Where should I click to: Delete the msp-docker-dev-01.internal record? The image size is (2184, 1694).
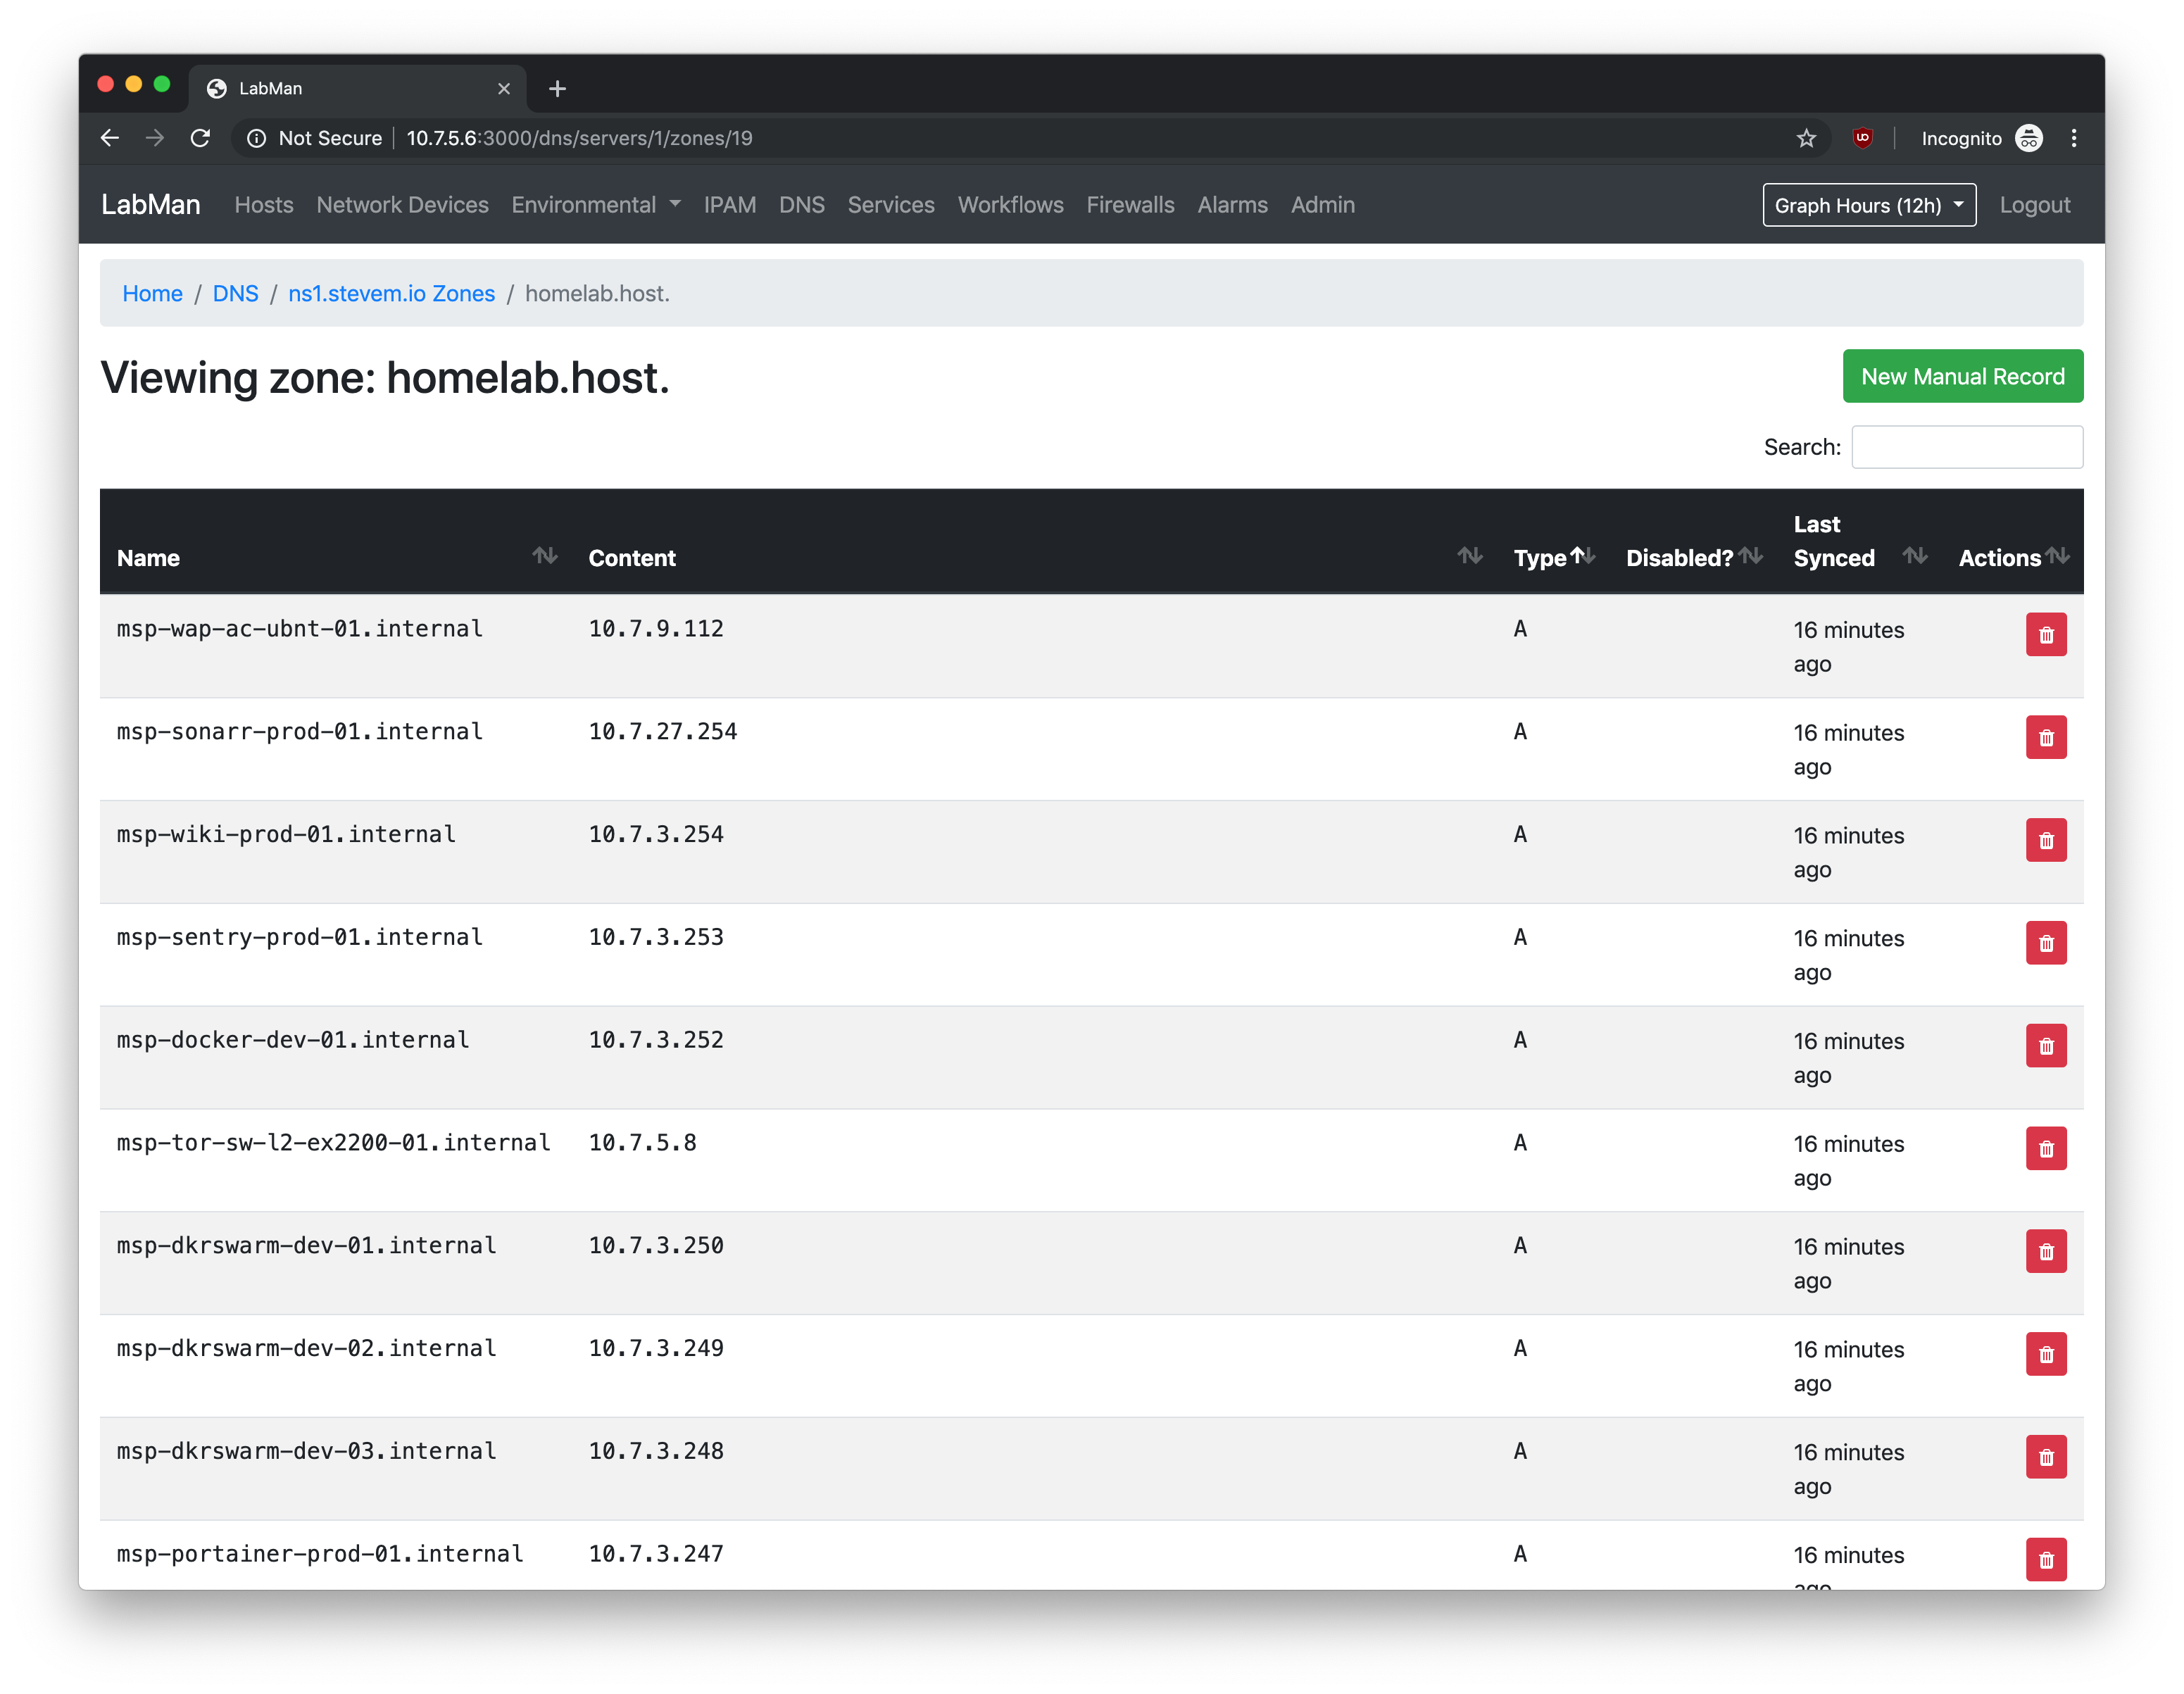point(2045,1046)
